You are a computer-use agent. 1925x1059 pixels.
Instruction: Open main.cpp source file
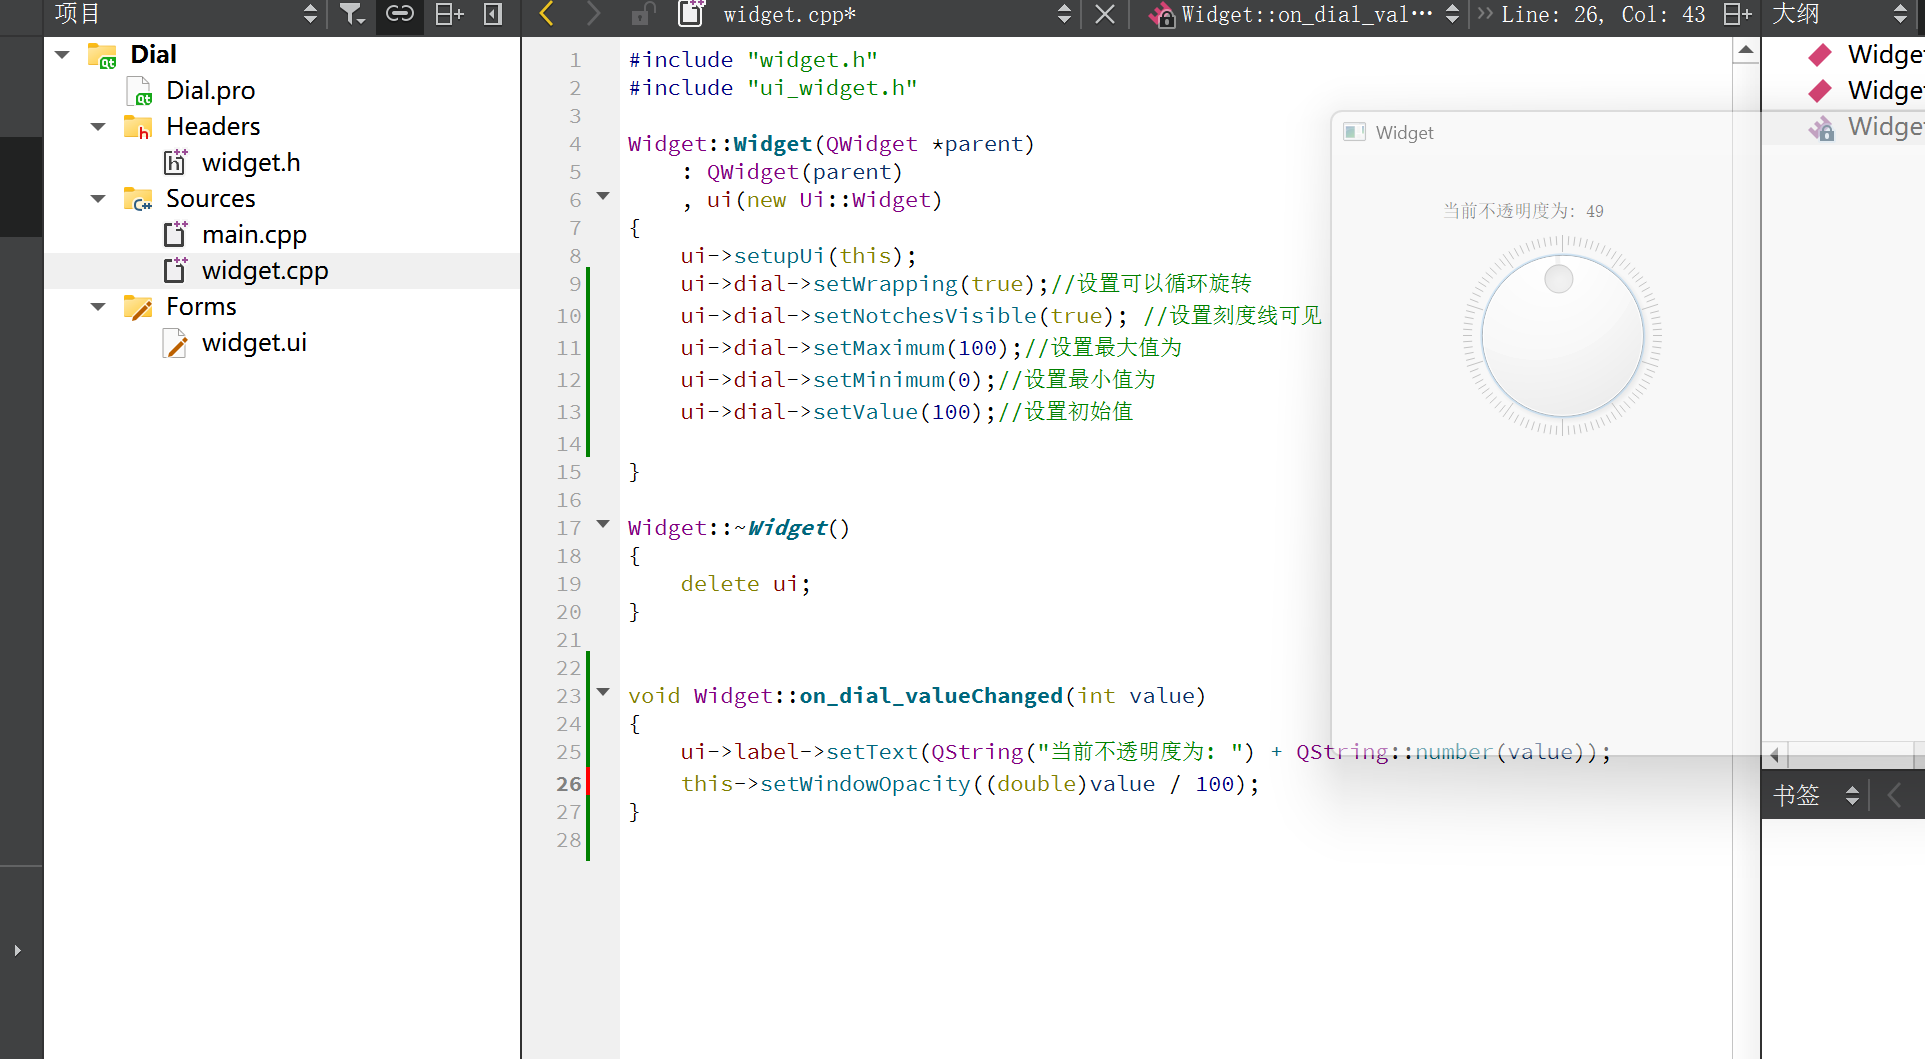pos(254,234)
